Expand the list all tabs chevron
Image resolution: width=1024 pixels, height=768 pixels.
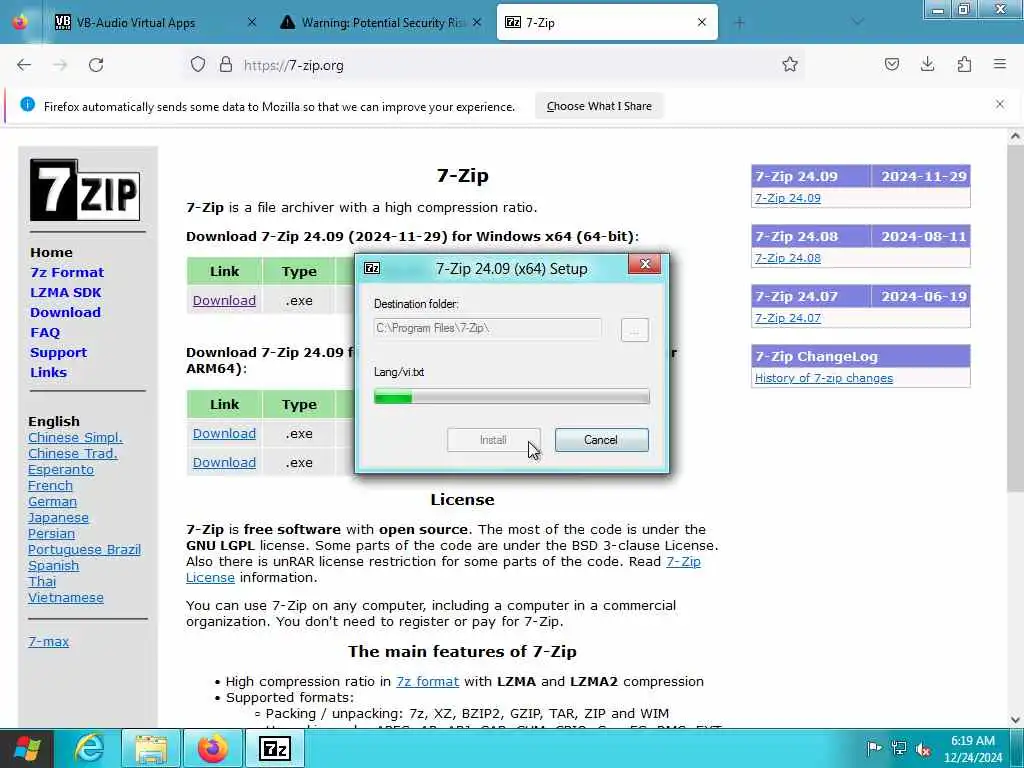857,23
